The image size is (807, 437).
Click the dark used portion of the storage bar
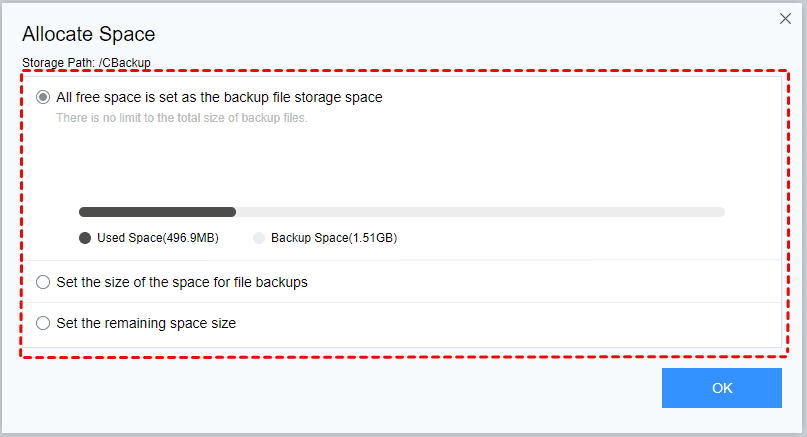157,212
